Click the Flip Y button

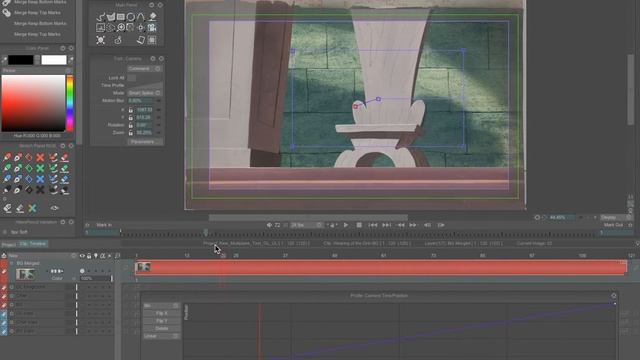(x=161, y=321)
